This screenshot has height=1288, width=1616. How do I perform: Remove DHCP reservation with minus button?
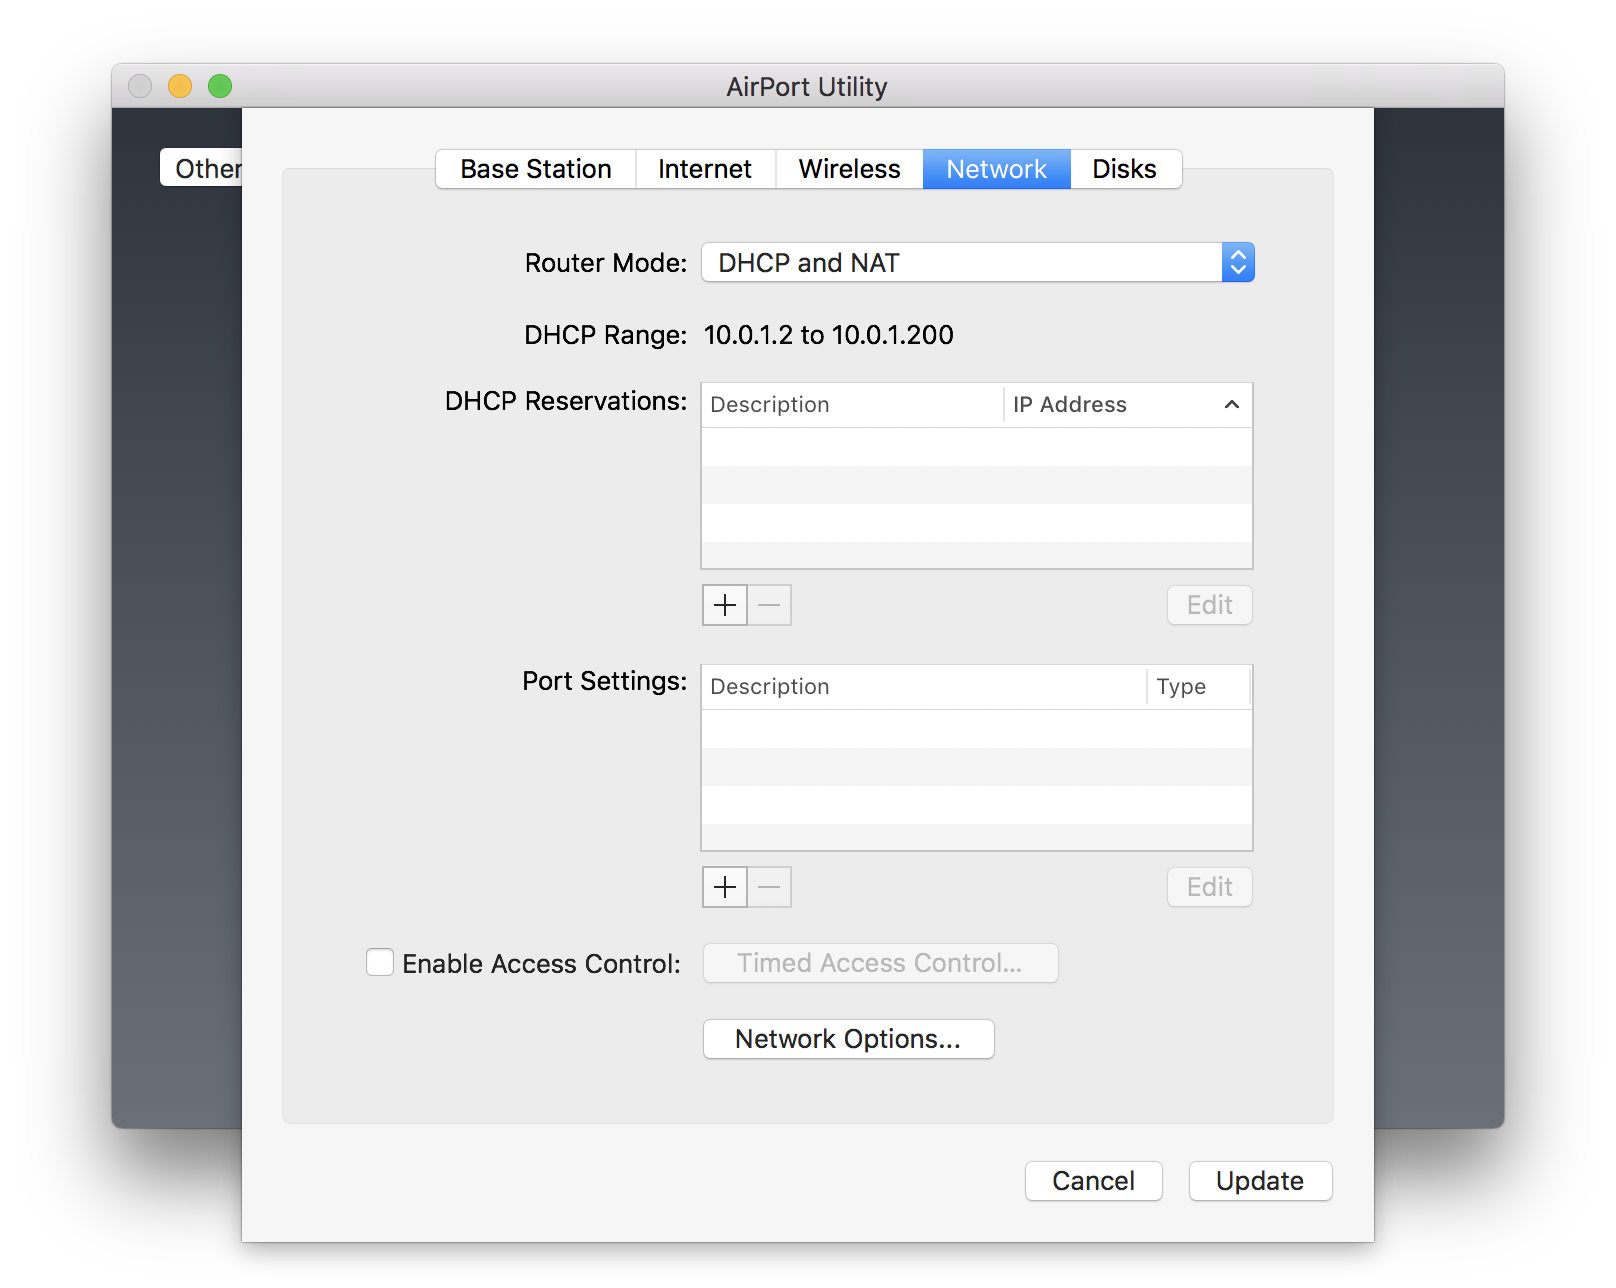coord(769,605)
